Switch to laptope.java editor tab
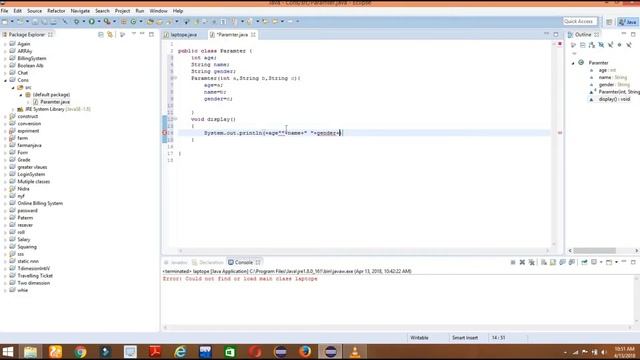 [183, 35]
